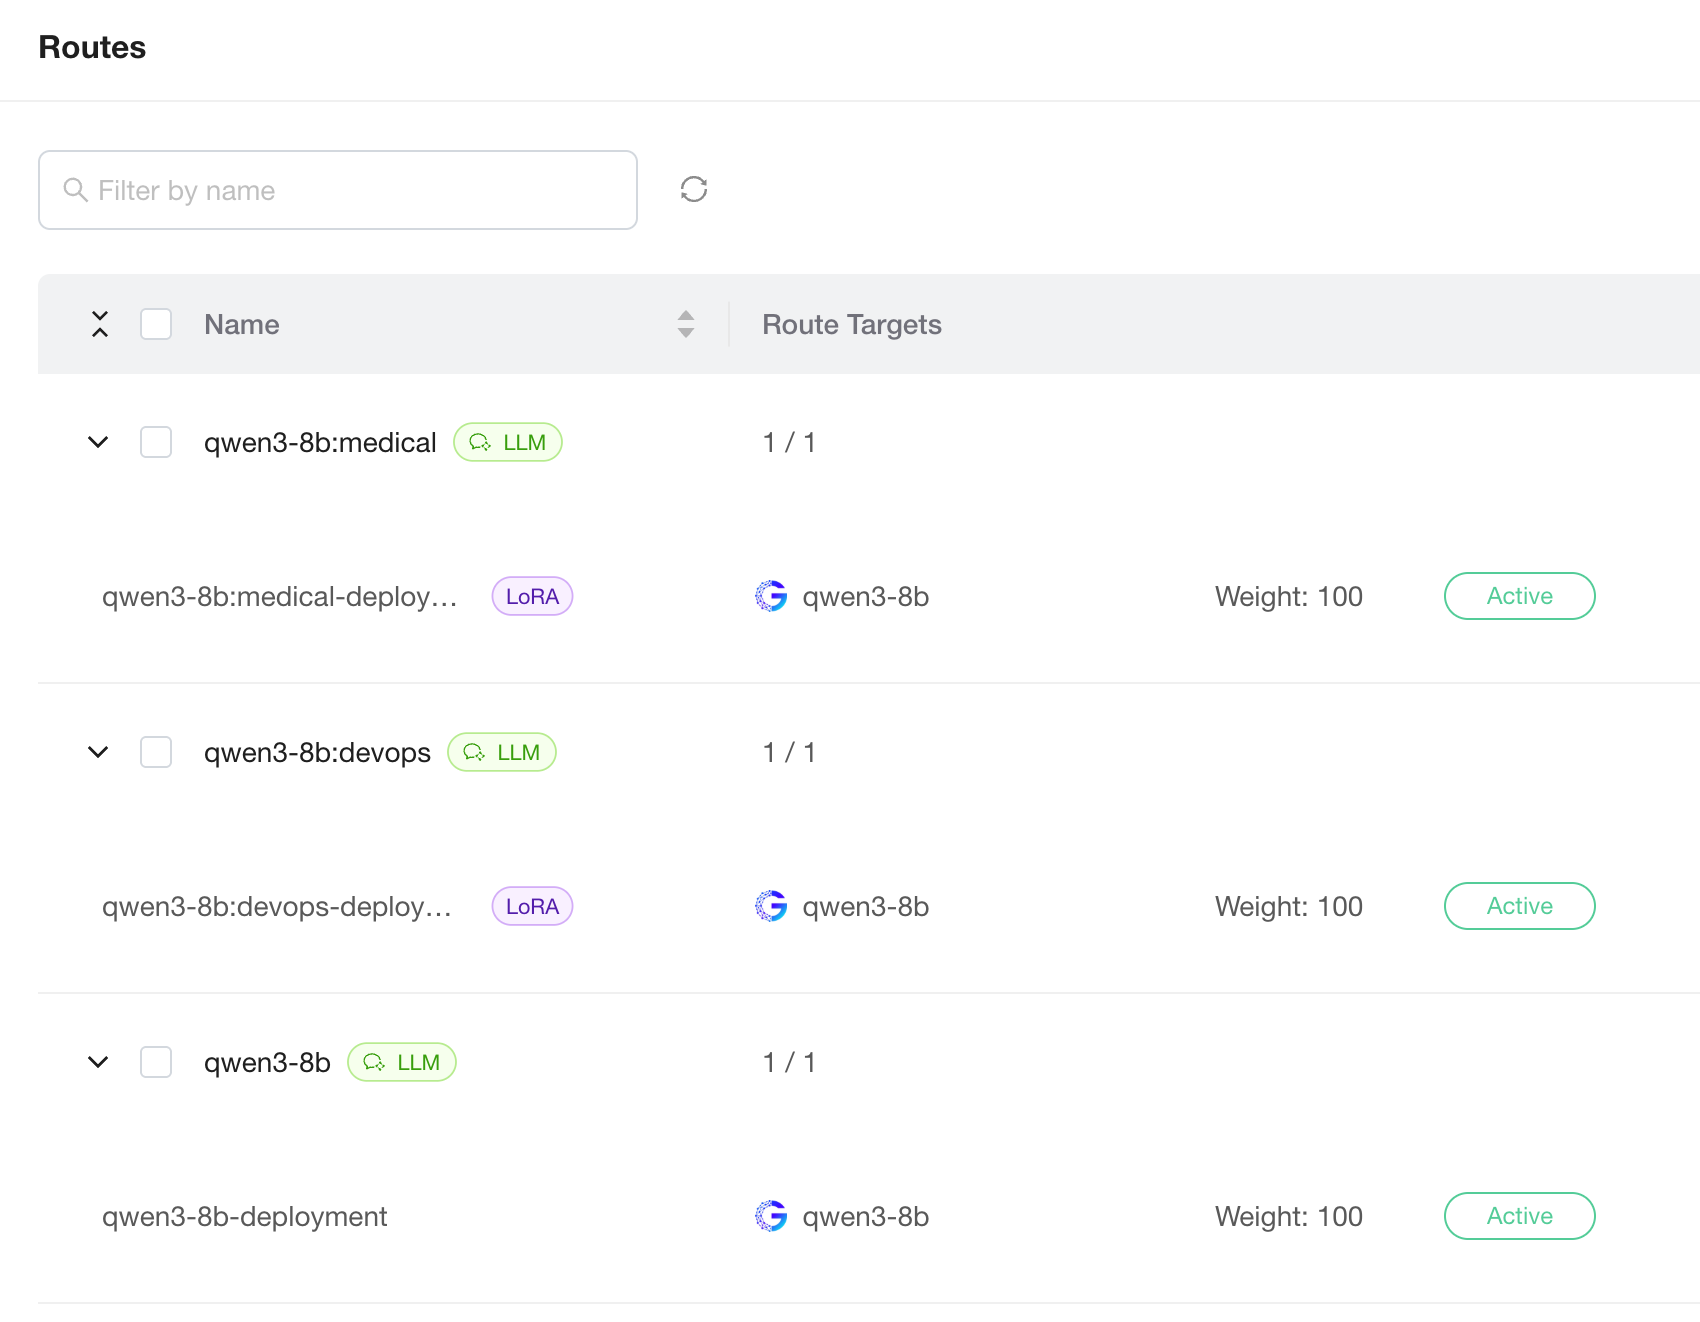1700x1322 pixels.
Task: Click the refresh routes icon
Action: [694, 189]
